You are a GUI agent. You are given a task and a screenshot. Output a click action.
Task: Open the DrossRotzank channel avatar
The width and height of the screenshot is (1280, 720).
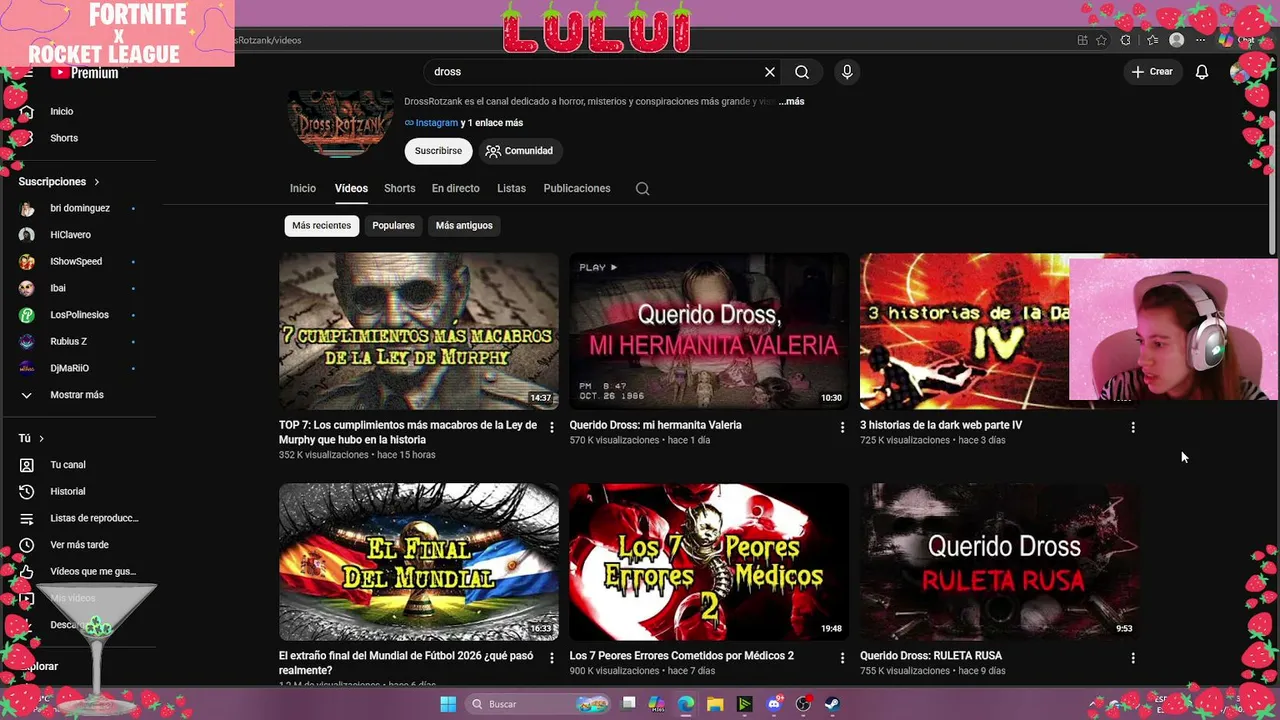(341, 124)
